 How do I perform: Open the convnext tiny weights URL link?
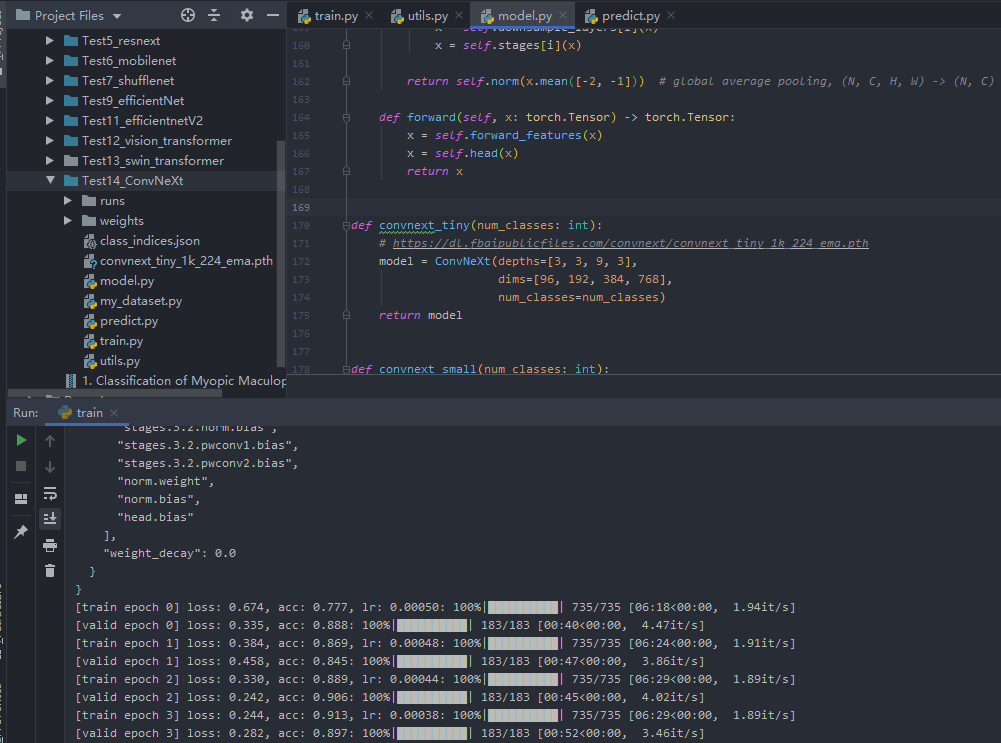pyautogui.click(x=630, y=243)
